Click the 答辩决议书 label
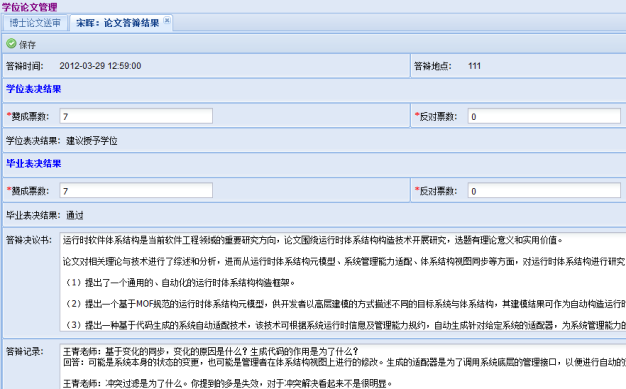Image resolution: width=626 pixels, height=389 pixels. pyautogui.click(x=29, y=240)
